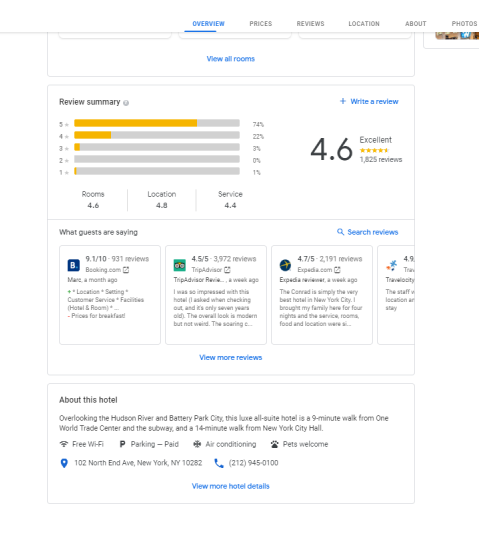The width and height of the screenshot is (479, 536).
Task: Click the yellow star rating icons
Action: (x=374, y=150)
